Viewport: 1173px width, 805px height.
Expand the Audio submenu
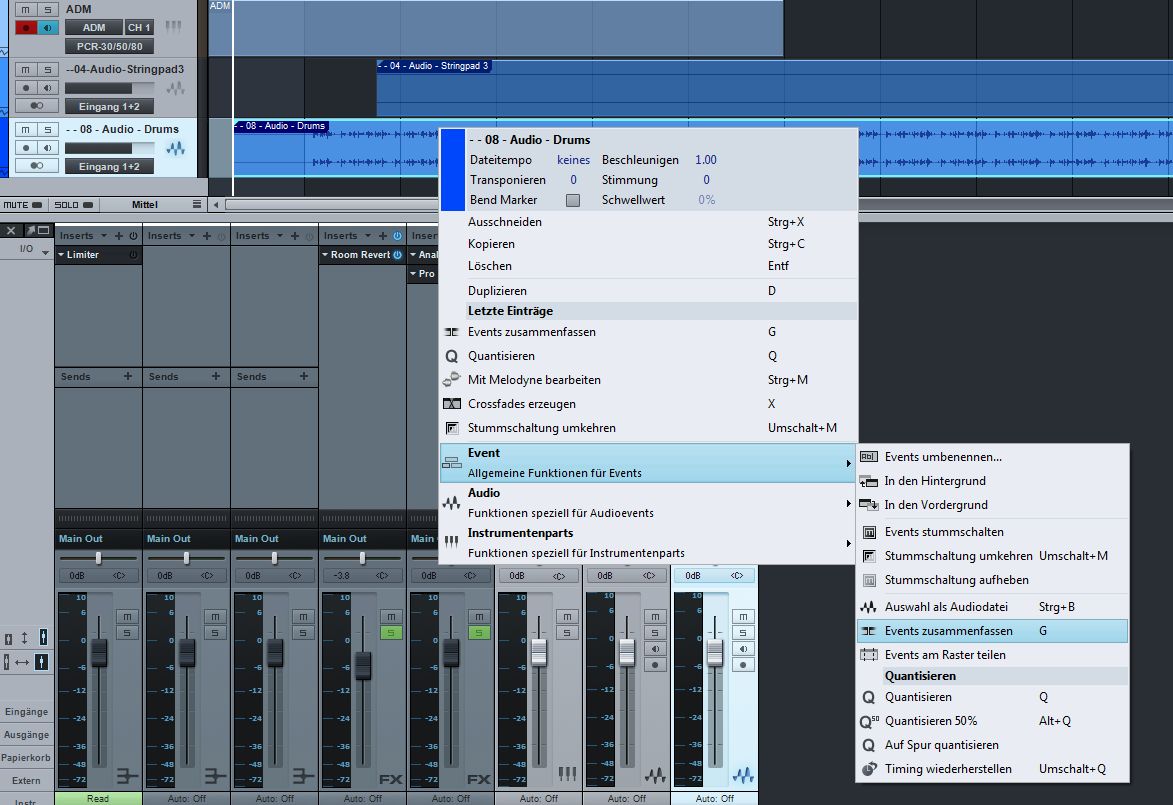(648, 503)
